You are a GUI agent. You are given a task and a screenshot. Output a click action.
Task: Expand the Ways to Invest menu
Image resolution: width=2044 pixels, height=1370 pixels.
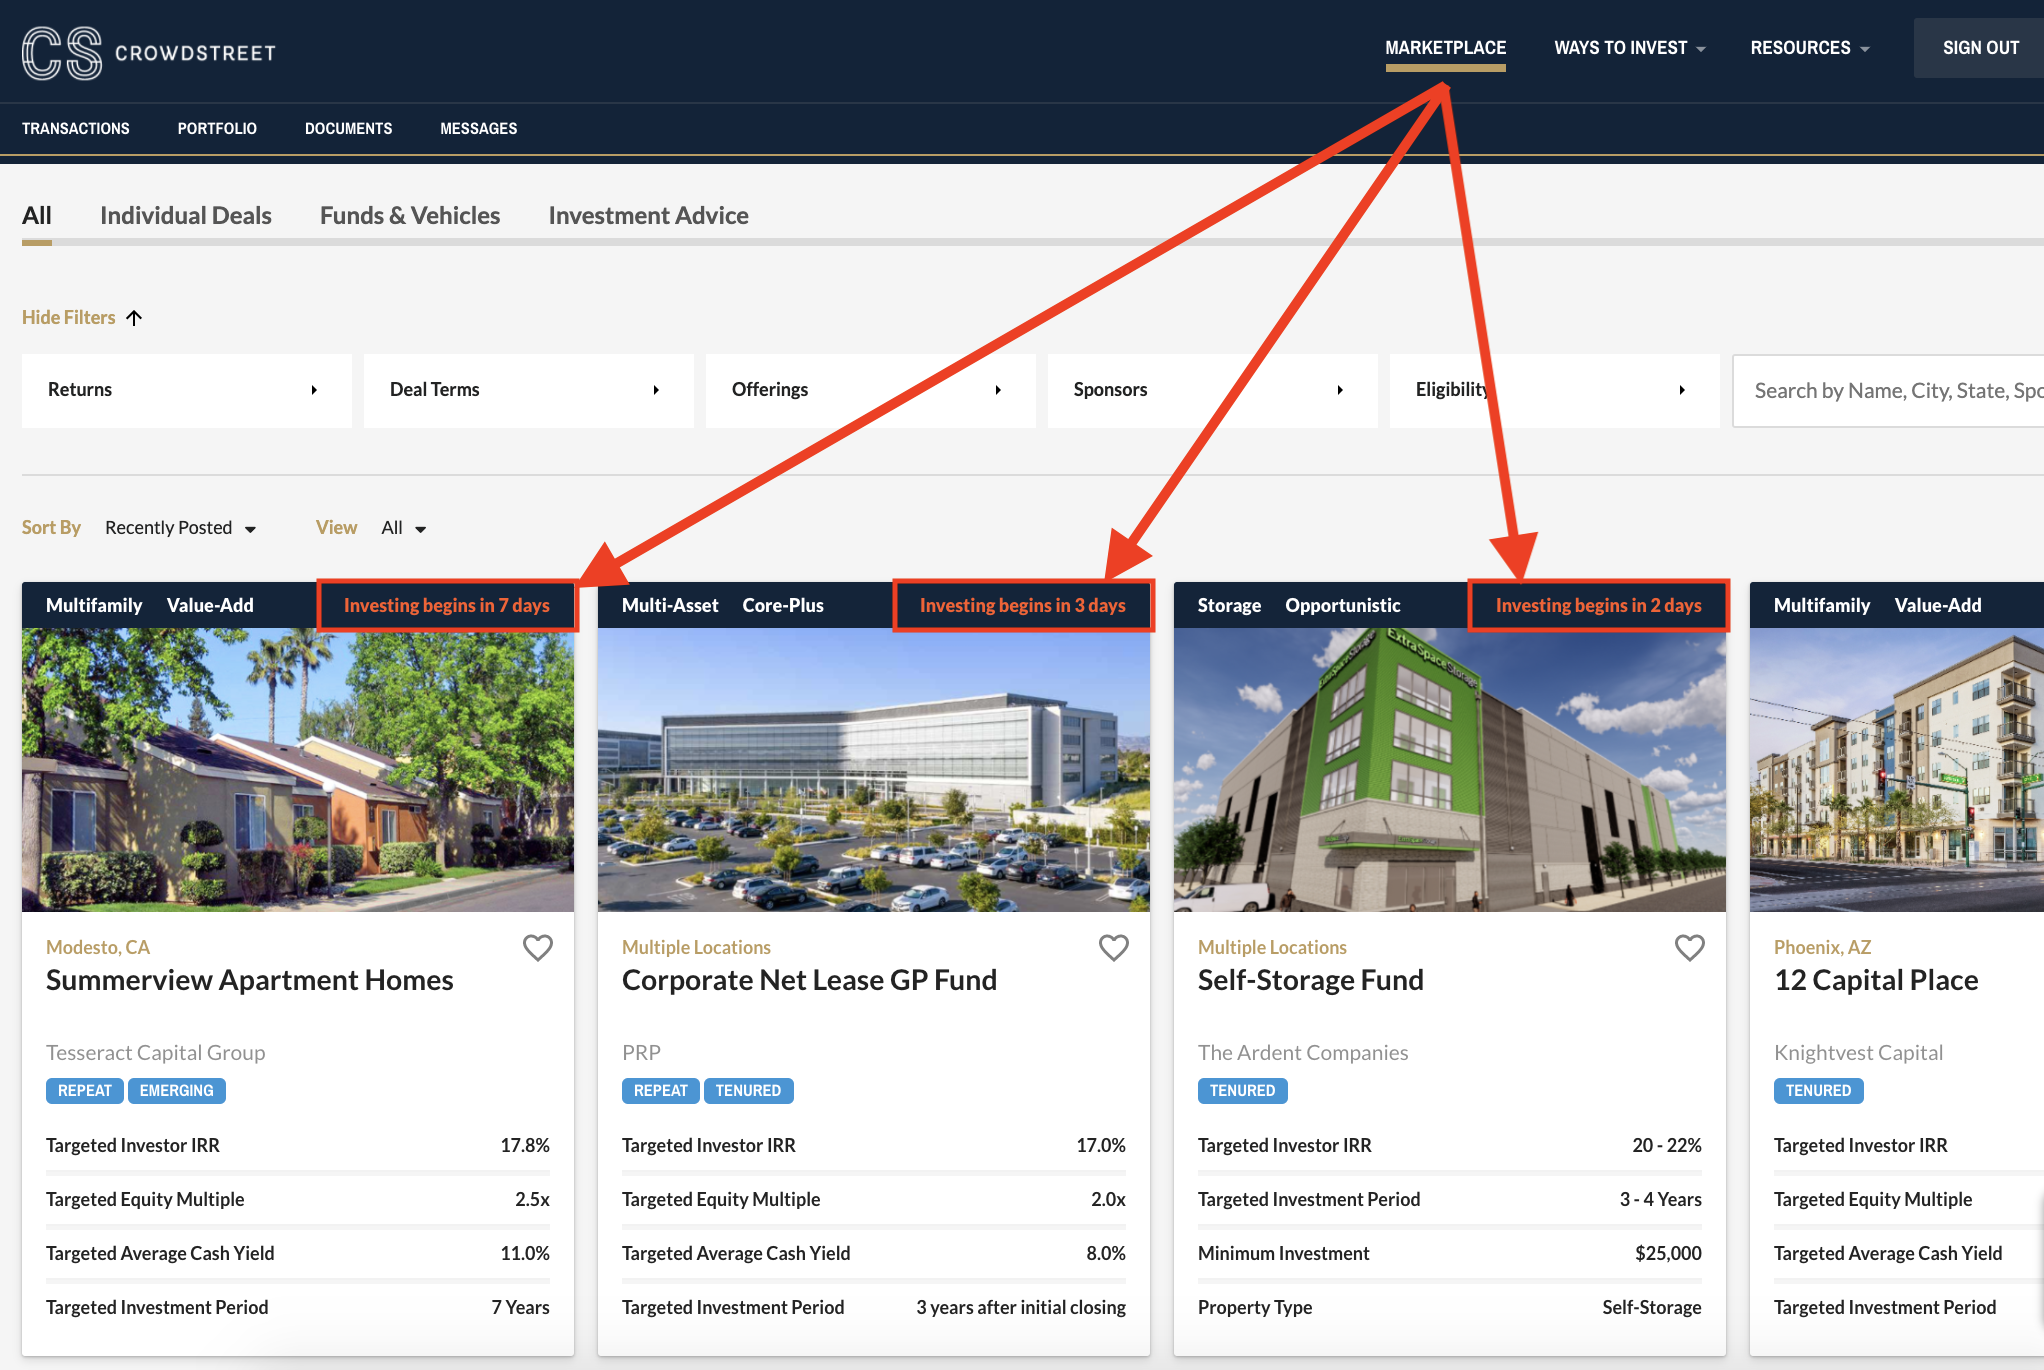(1629, 48)
